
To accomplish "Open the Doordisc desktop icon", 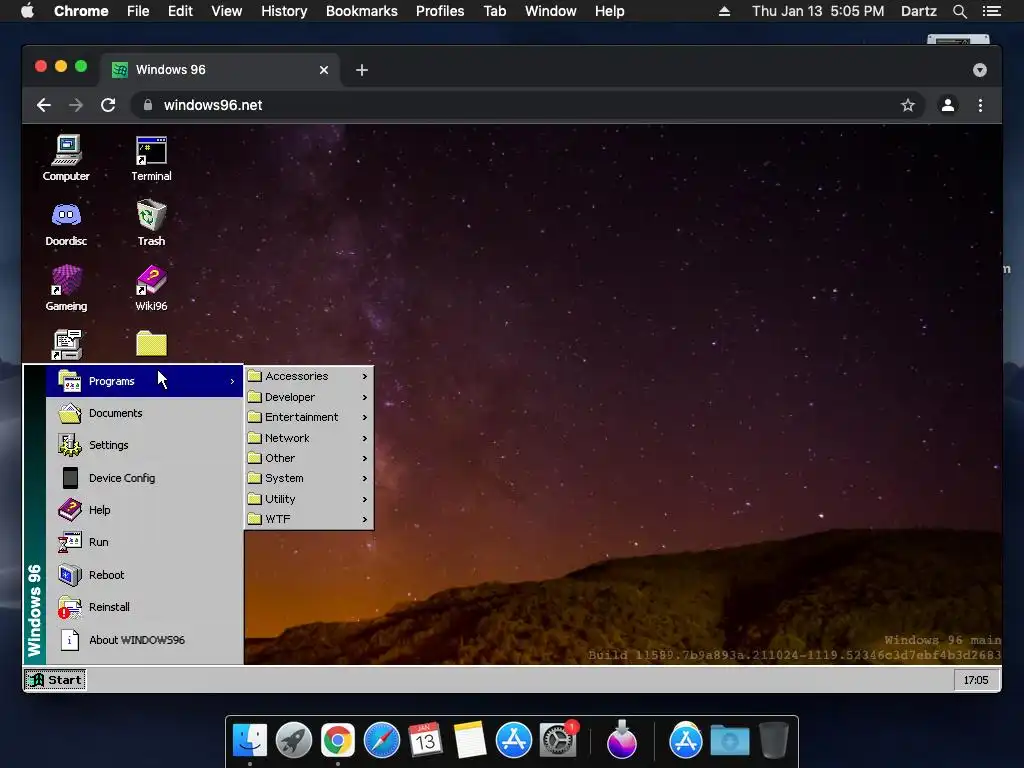I will click(x=66, y=223).
